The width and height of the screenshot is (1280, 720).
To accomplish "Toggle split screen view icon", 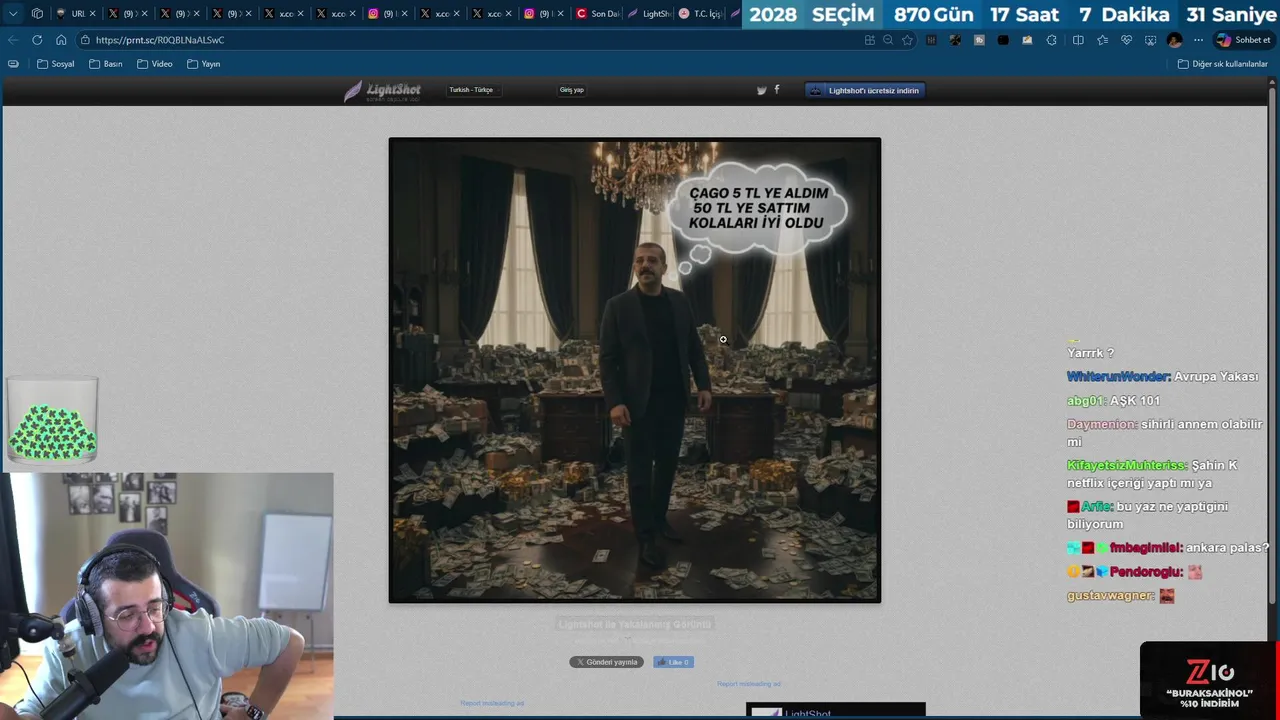I will tap(1078, 40).
